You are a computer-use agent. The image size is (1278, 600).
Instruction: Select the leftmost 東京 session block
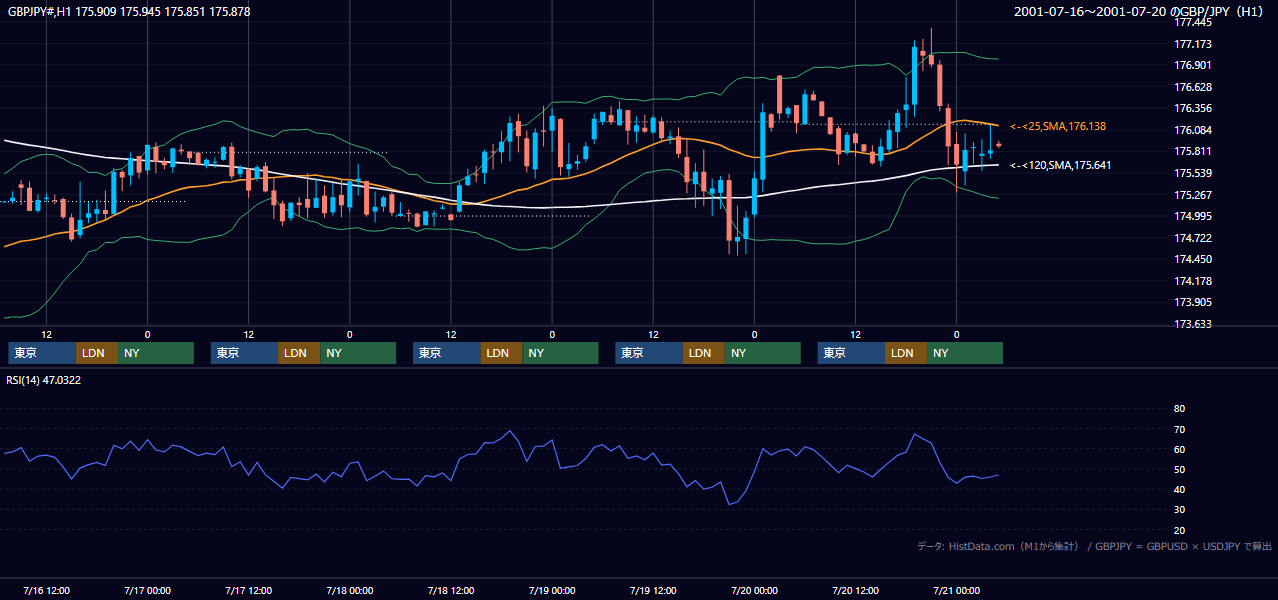42,353
